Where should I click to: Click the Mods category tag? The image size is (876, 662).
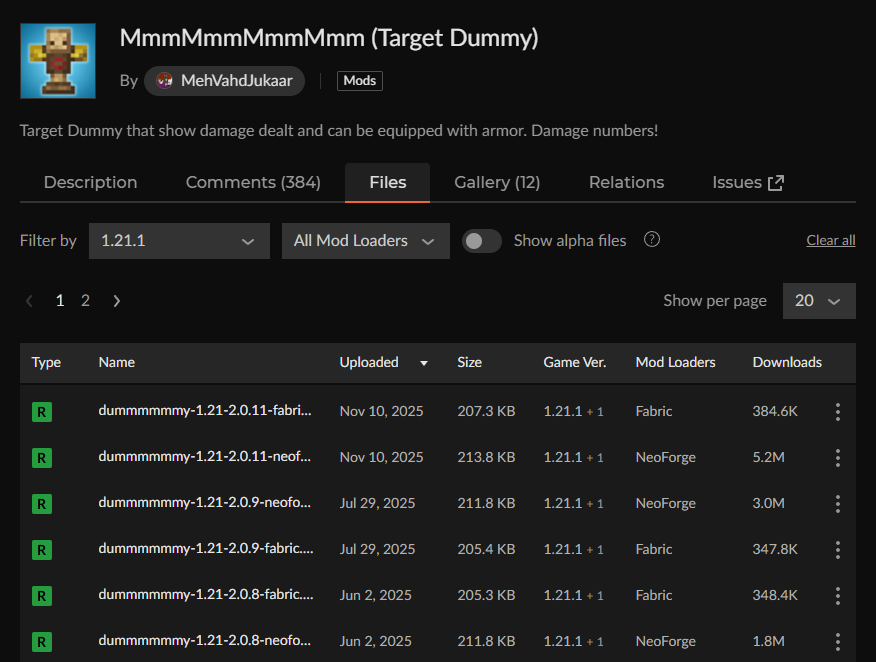(x=359, y=81)
